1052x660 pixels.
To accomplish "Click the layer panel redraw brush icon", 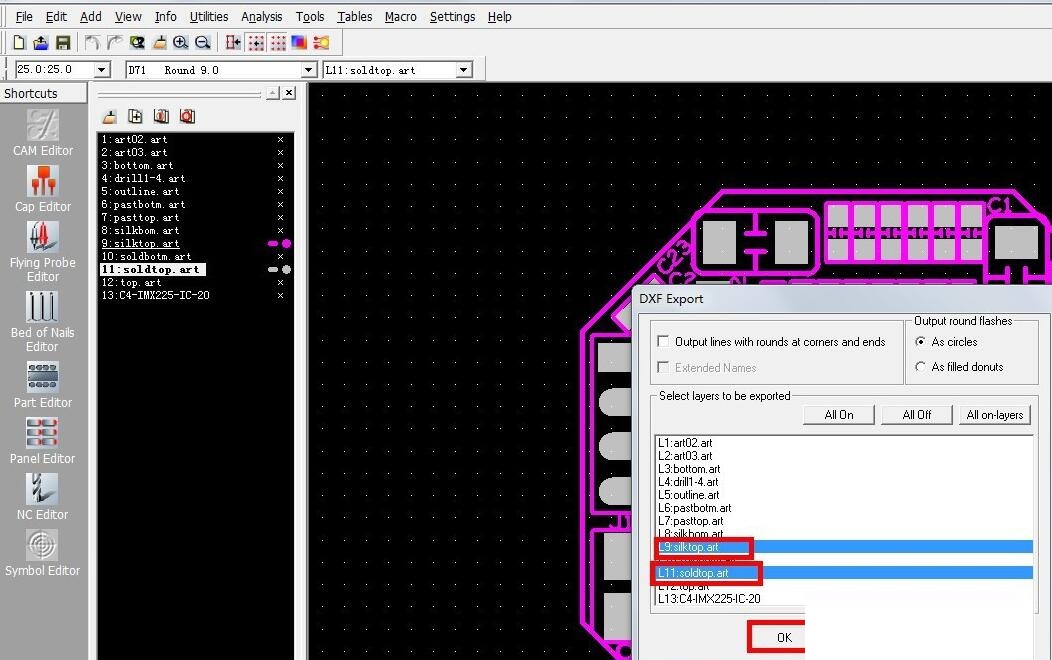I will (109, 117).
